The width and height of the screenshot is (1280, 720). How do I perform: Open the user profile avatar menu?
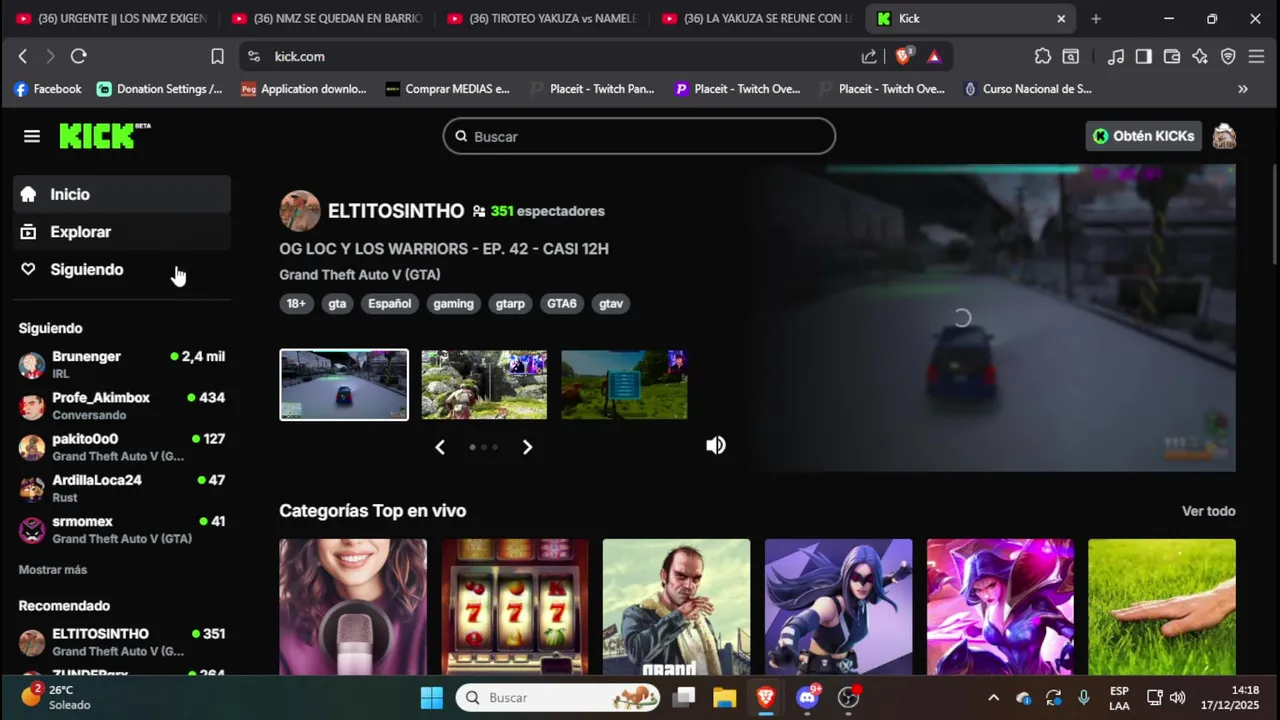[x=1224, y=136]
